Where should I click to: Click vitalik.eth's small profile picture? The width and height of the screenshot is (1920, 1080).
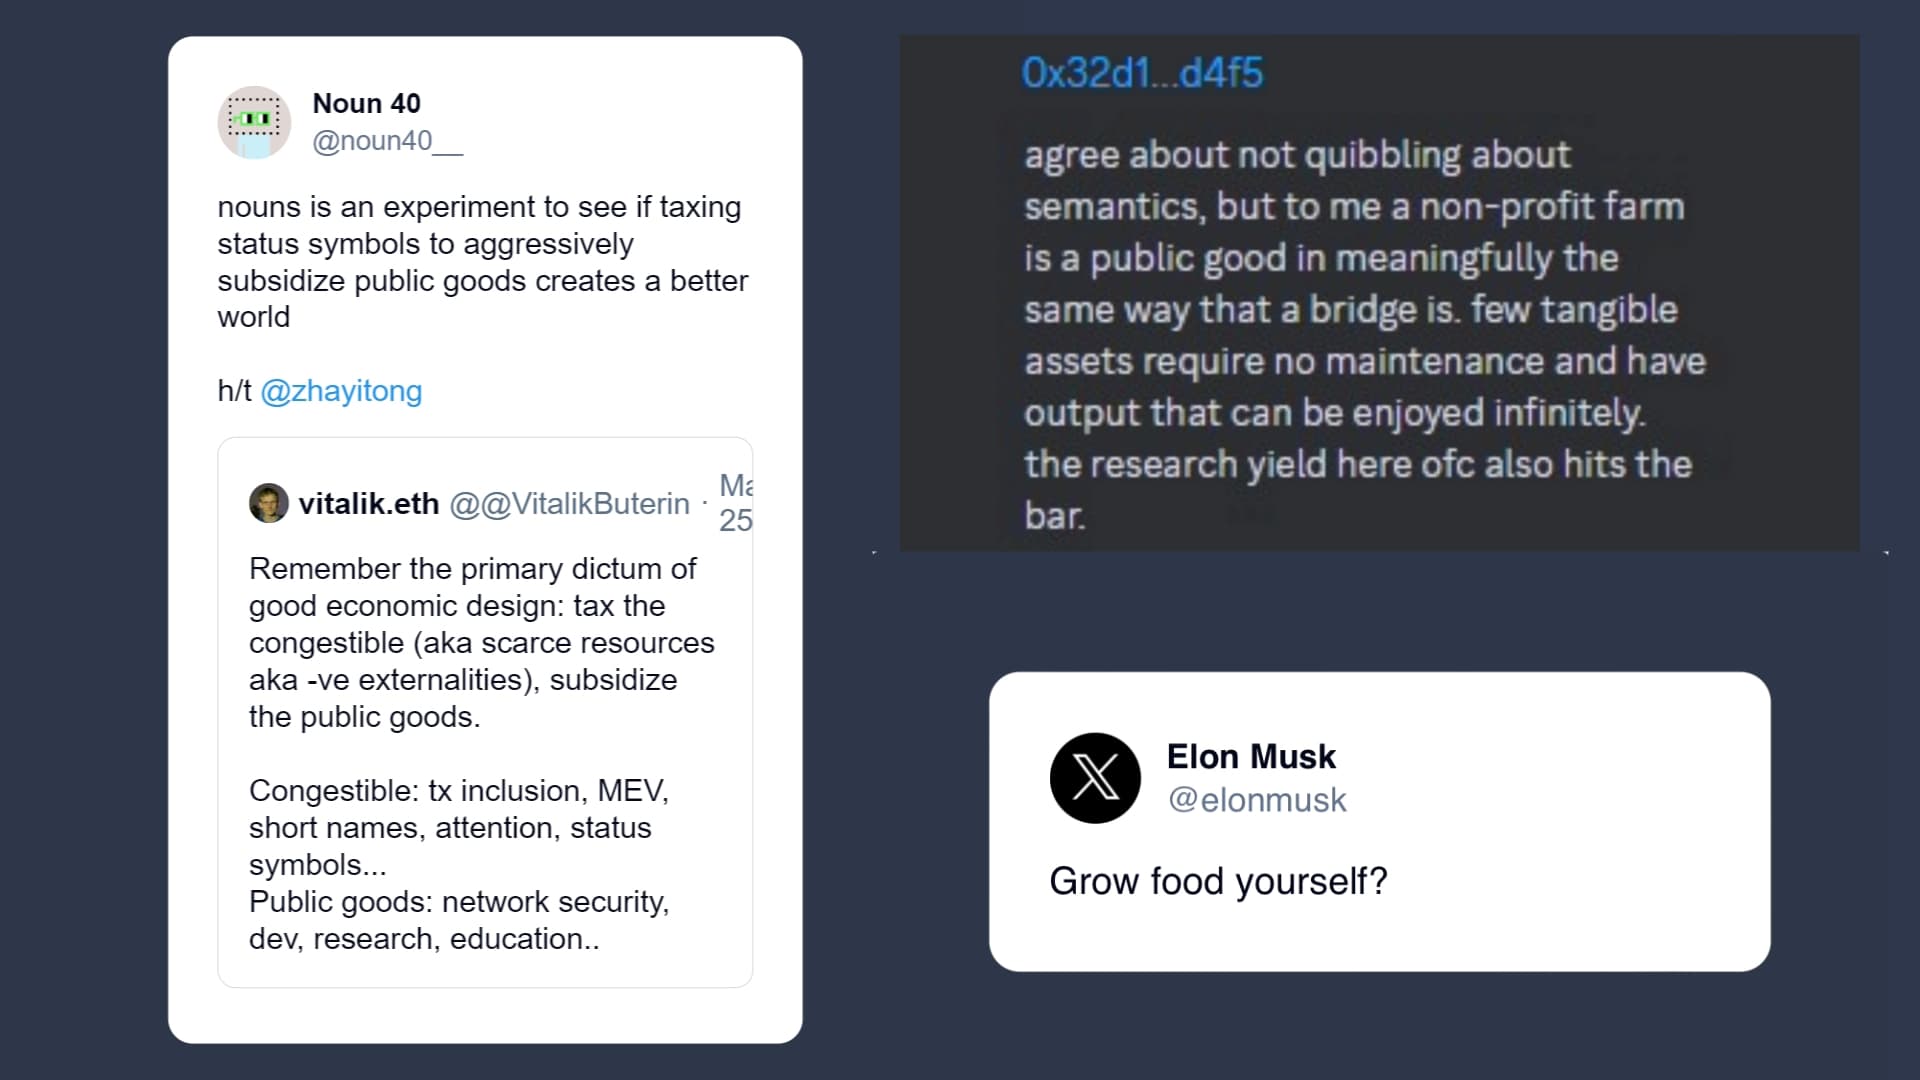[268, 503]
